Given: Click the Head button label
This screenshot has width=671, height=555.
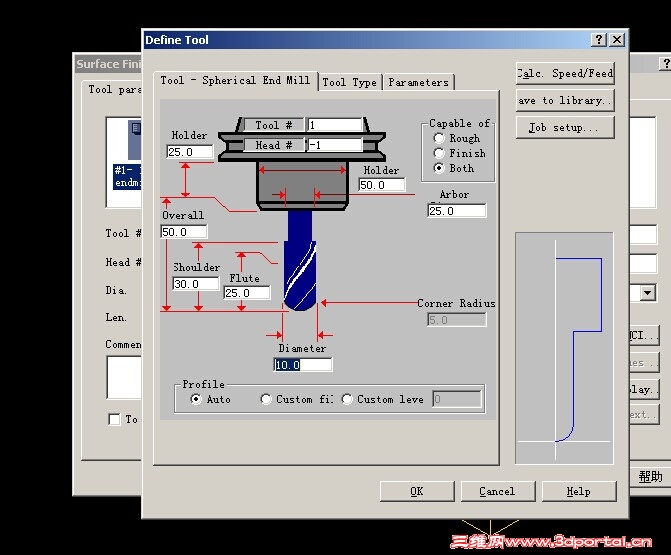Looking at the screenshot, I should pos(274,145).
